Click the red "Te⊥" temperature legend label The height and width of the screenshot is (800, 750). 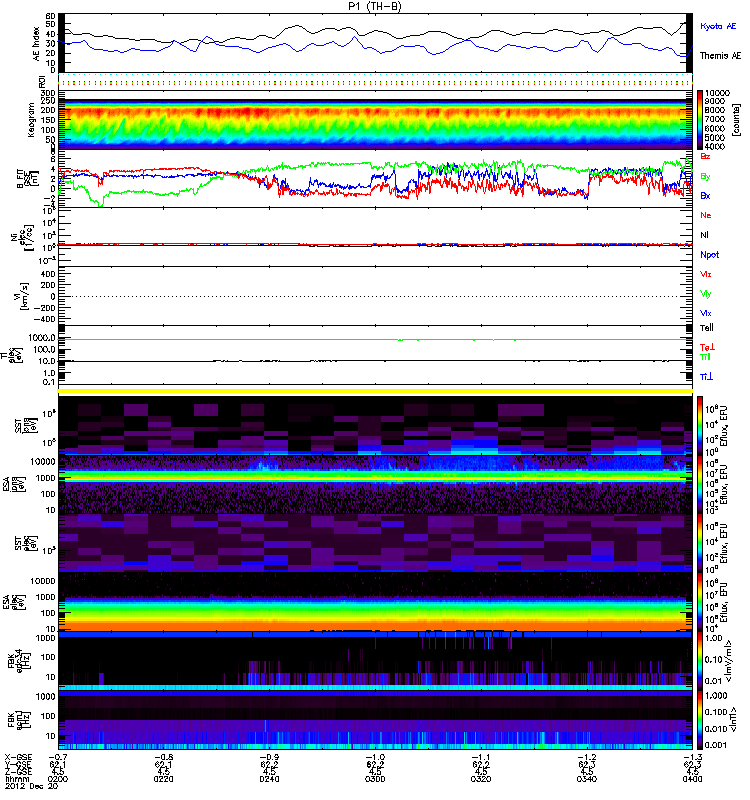[x=707, y=347]
